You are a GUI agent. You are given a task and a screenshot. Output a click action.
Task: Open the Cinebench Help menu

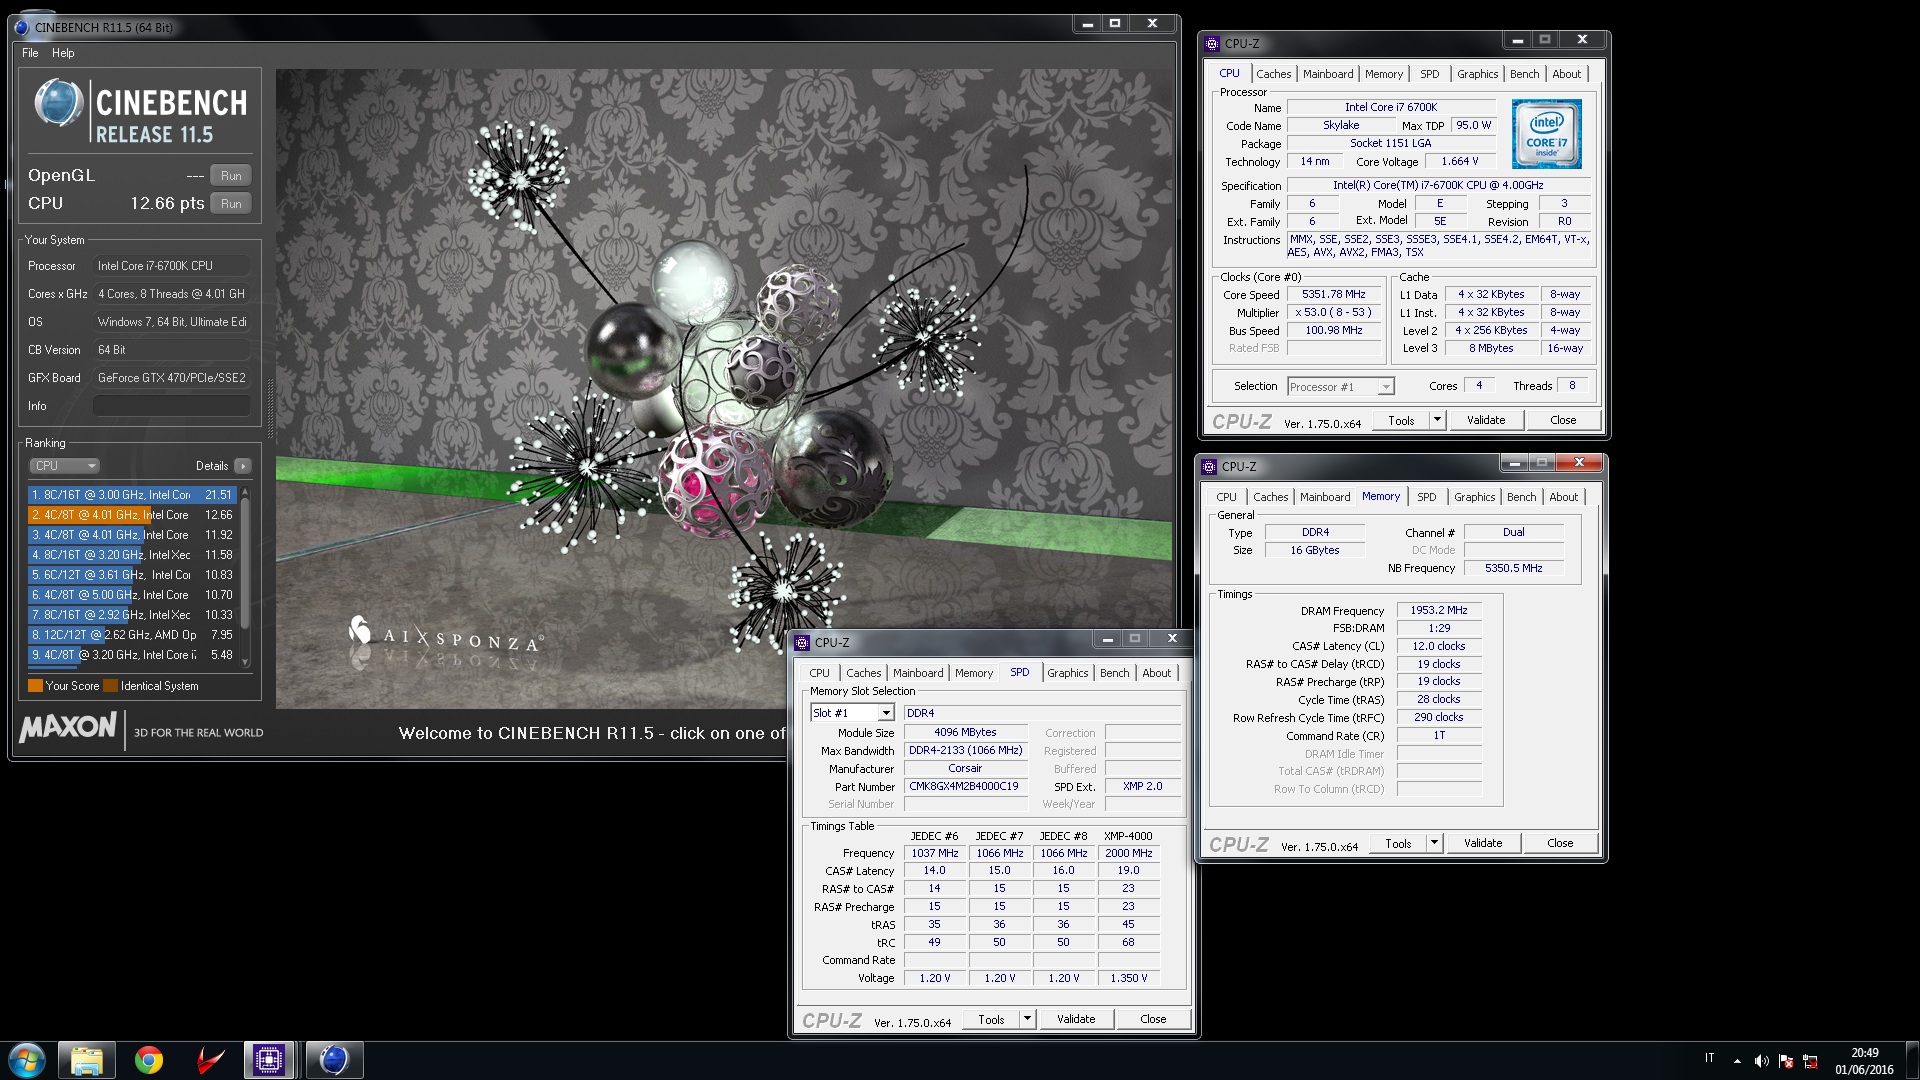(63, 53)
